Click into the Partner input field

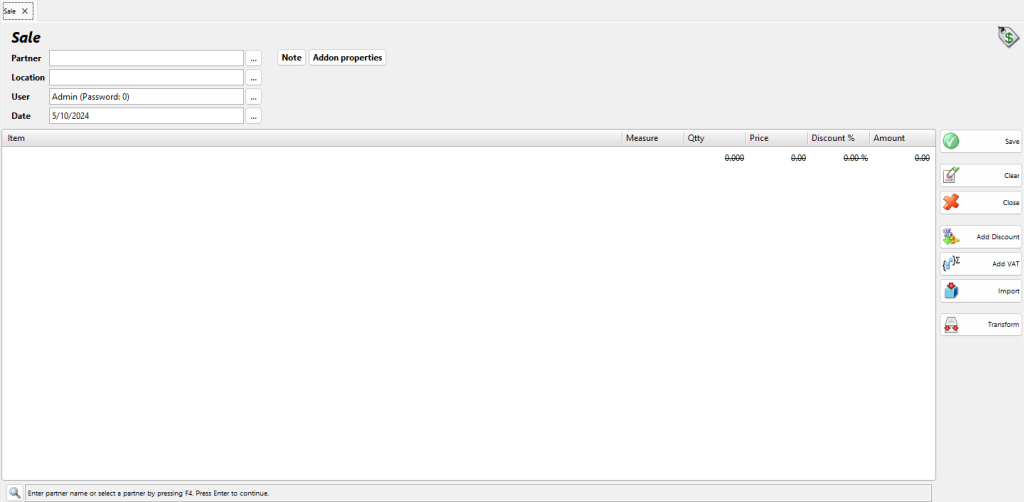146,58
